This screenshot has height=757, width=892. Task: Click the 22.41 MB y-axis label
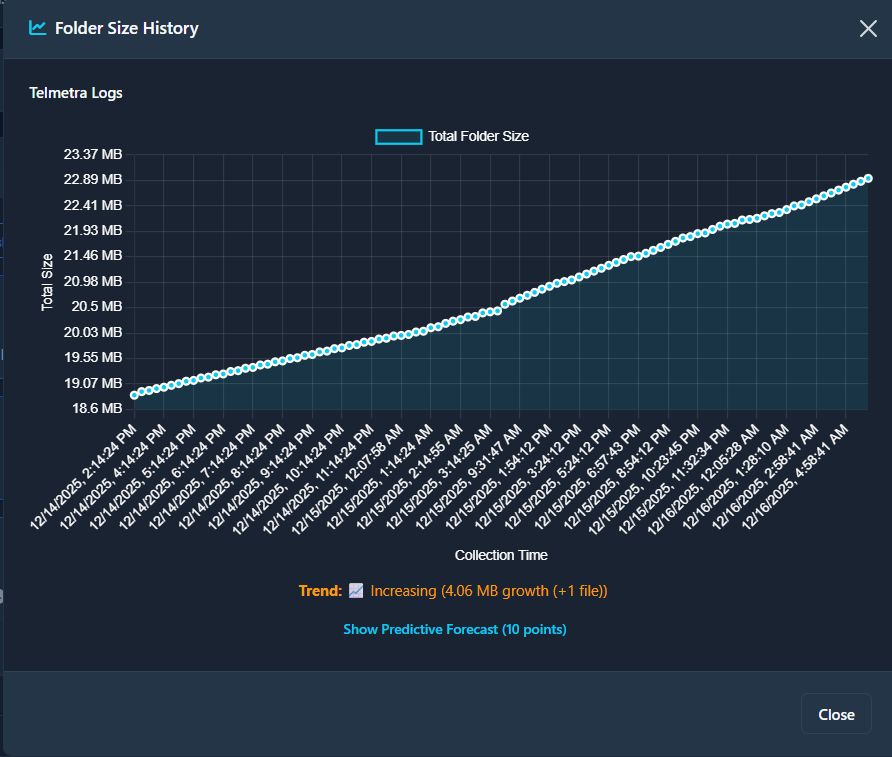(x=93, y=205)
